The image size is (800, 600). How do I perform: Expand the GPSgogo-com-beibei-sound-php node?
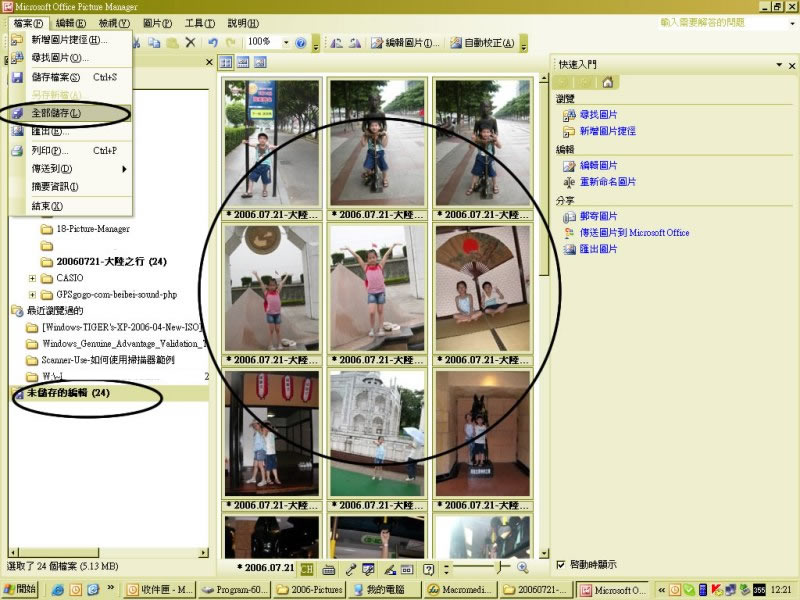pyautogui.click(x=32, y=295)
